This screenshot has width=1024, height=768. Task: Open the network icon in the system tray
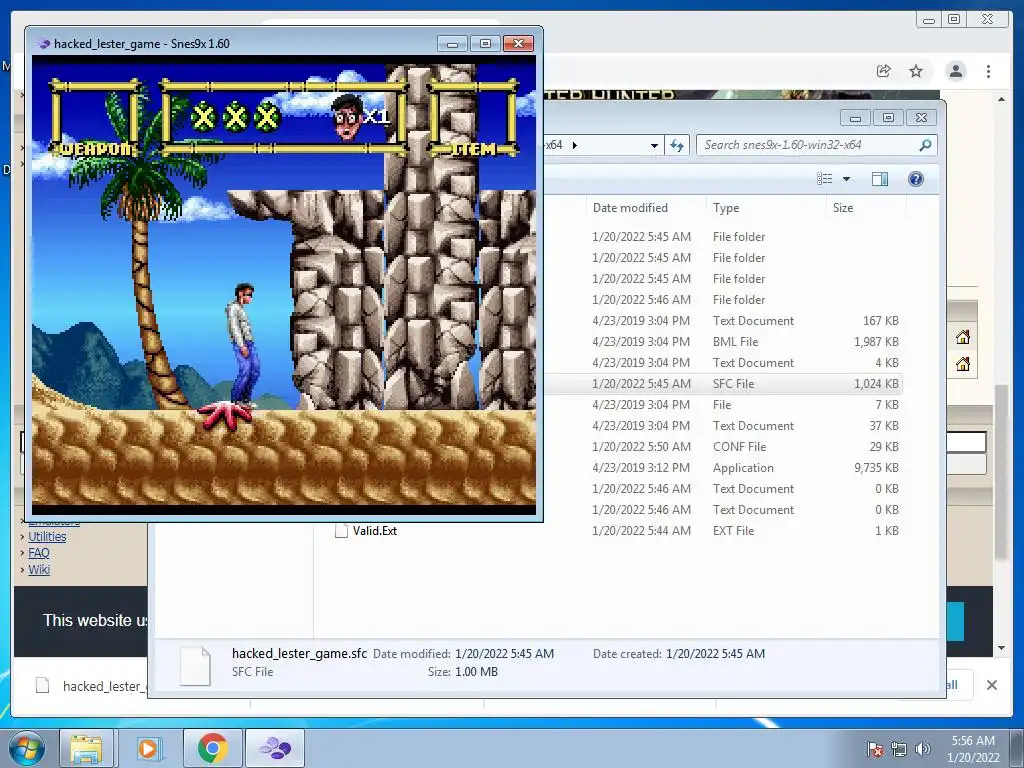point(899,749)
